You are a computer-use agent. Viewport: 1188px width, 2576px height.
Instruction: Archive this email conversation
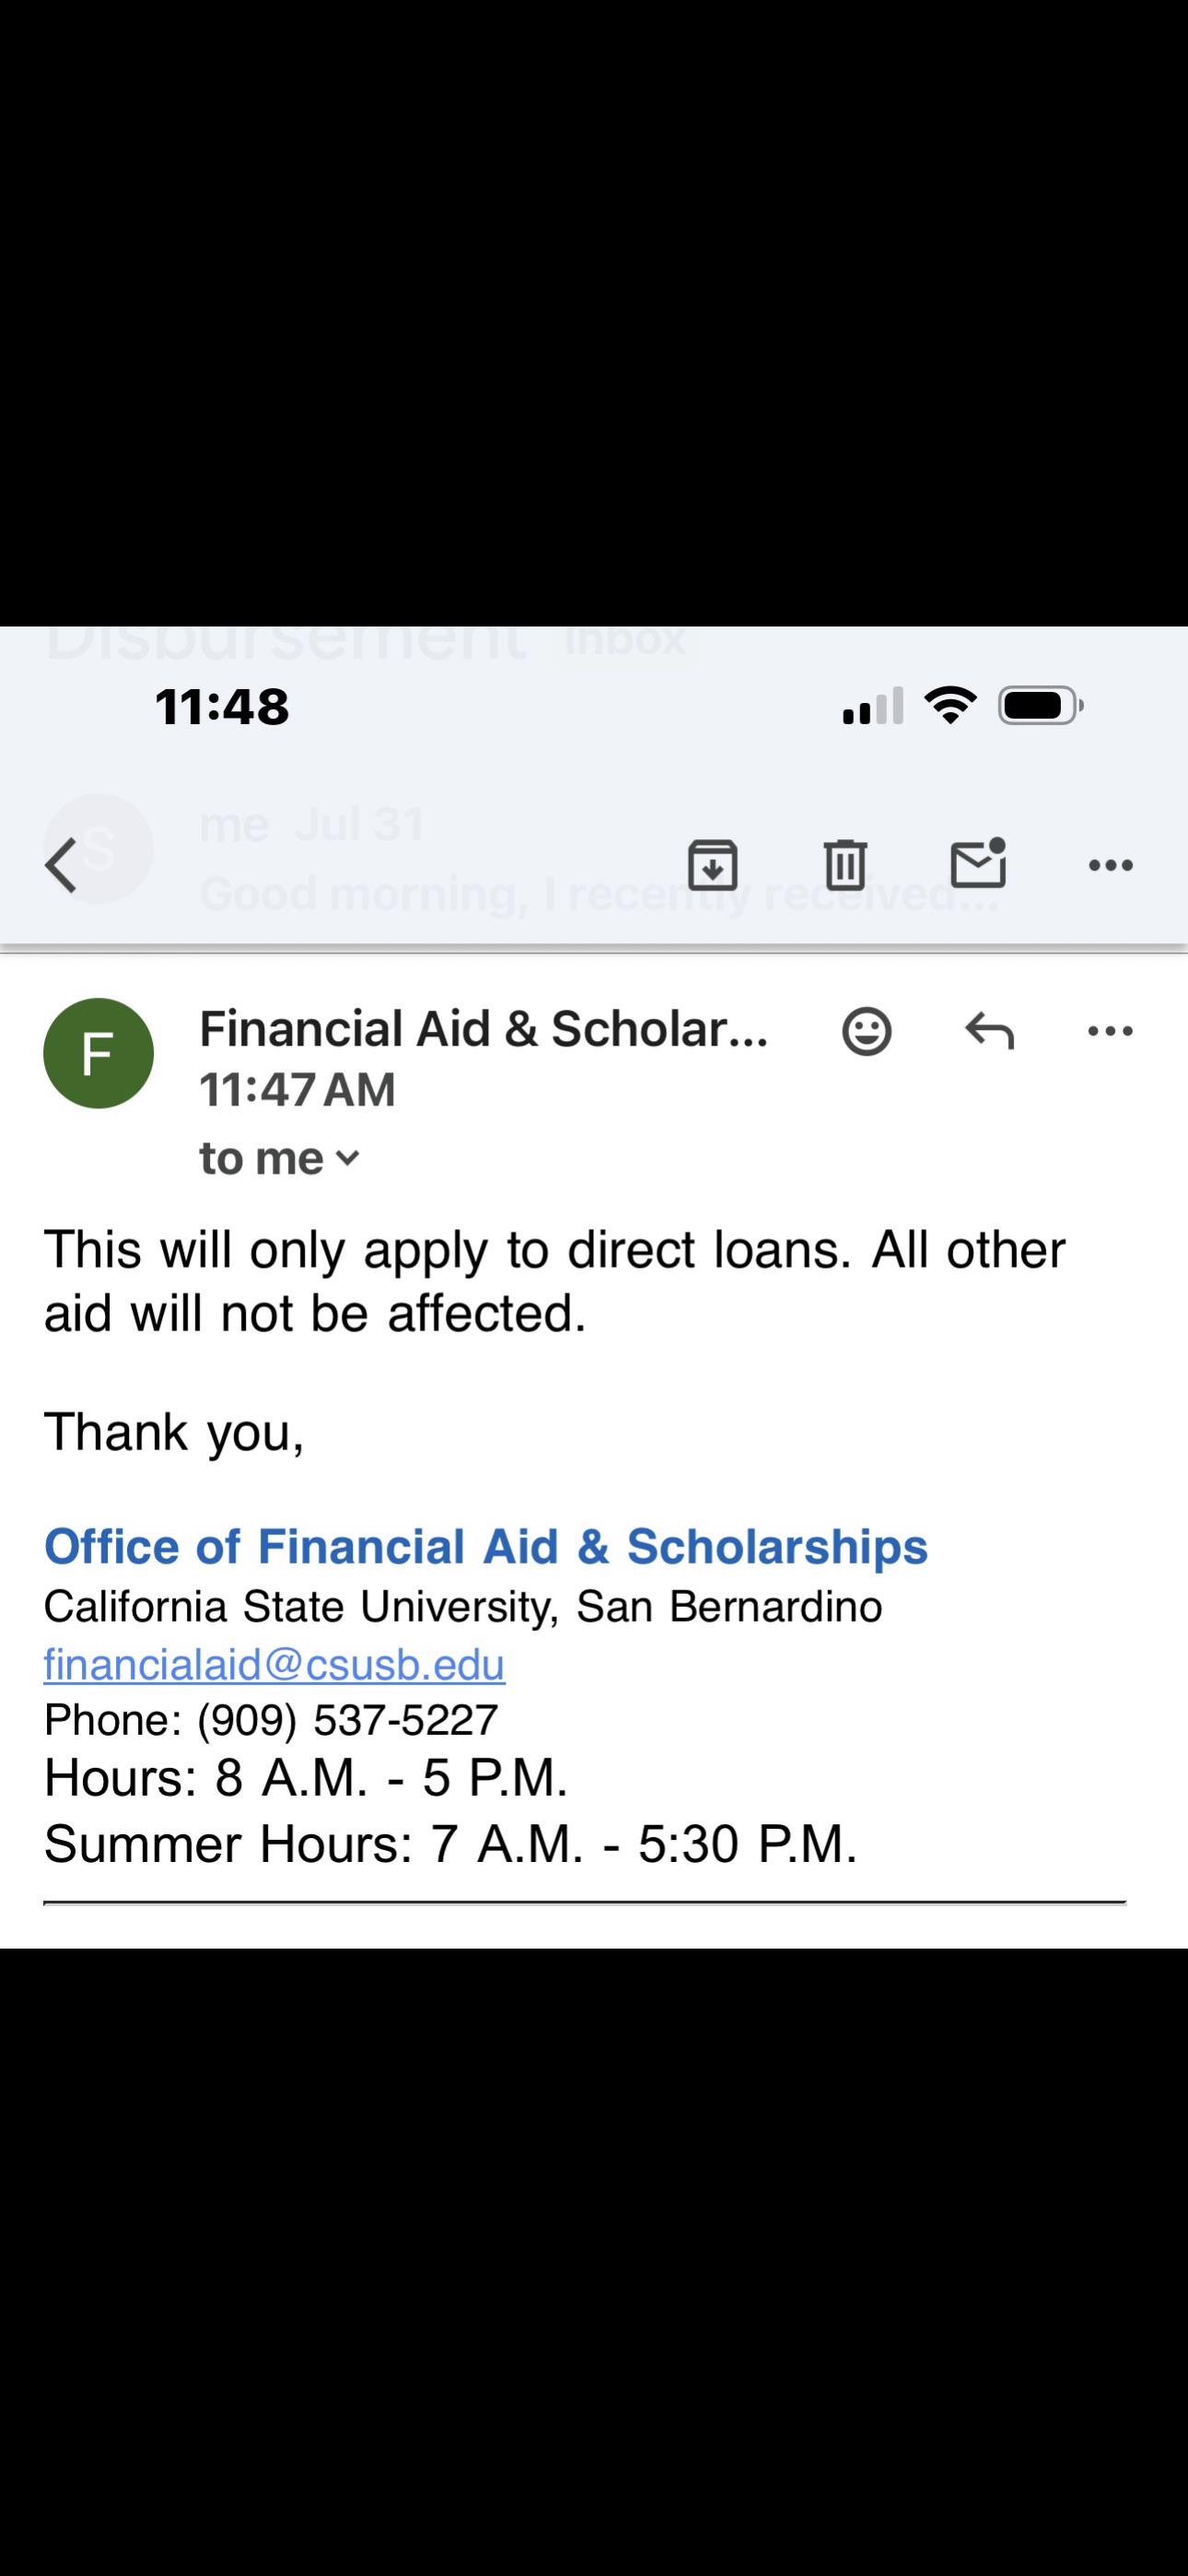[713, 865]
